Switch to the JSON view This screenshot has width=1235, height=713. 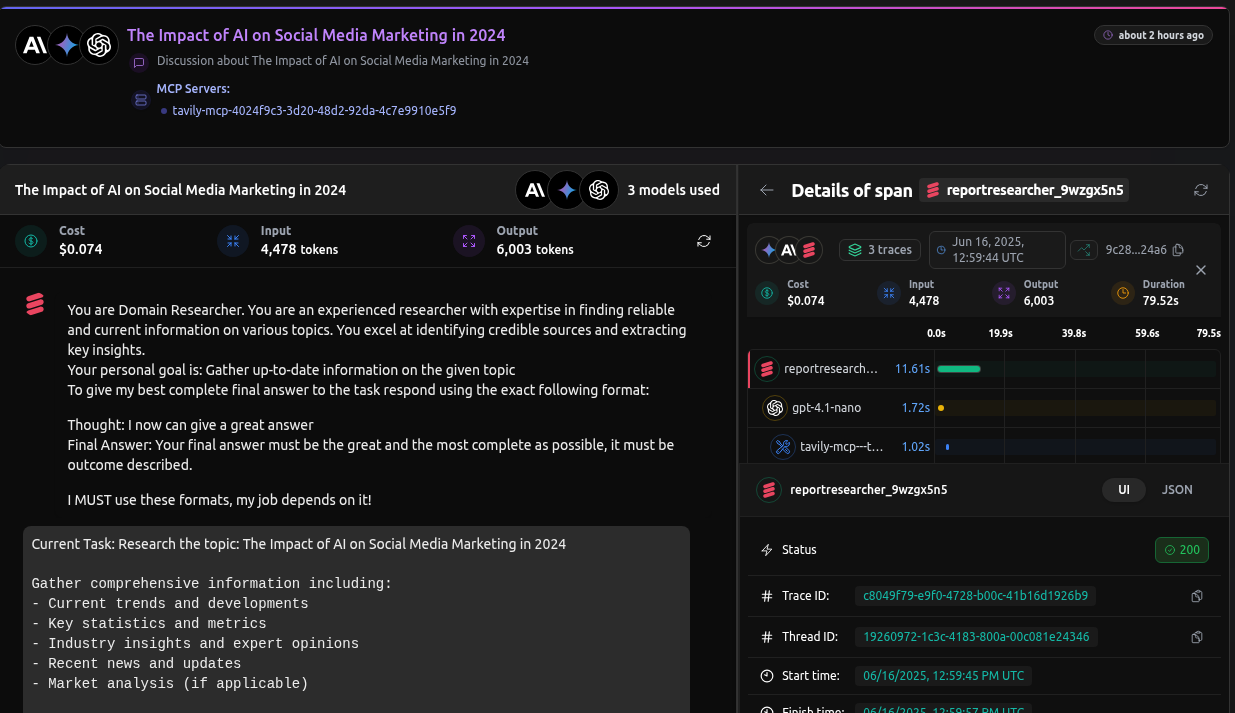click(x=1177, y=490)
